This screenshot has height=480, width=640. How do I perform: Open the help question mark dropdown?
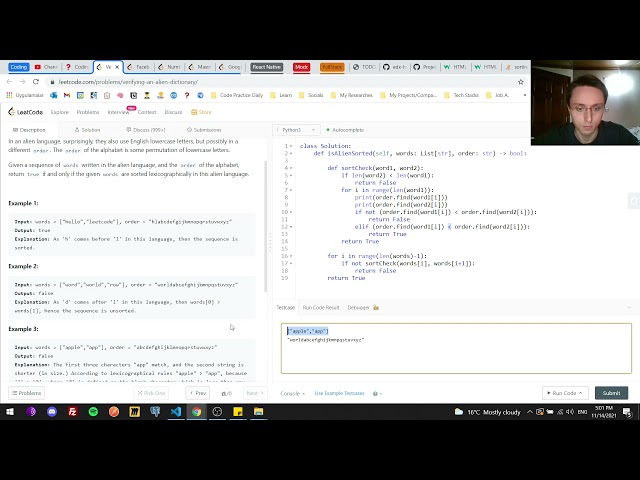tap(377, 393)
